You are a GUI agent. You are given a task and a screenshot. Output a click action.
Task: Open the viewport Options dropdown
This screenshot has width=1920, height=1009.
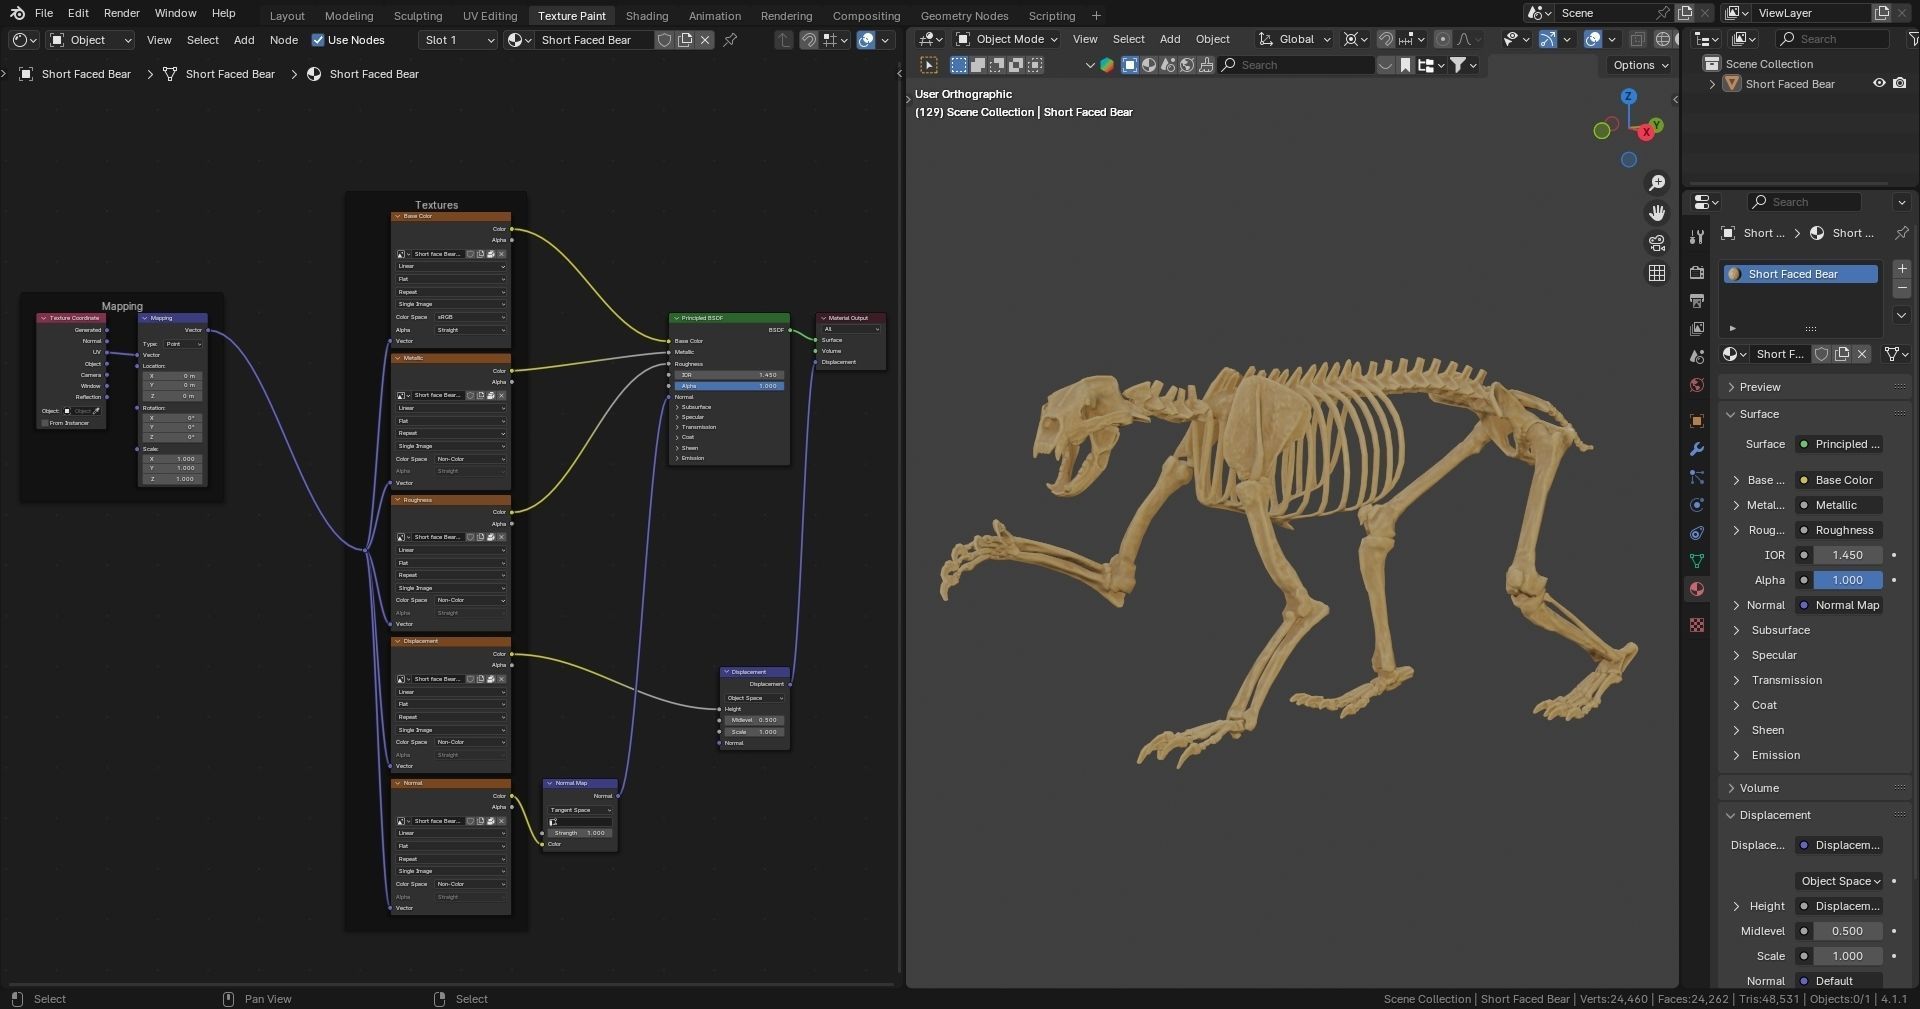1641,65
